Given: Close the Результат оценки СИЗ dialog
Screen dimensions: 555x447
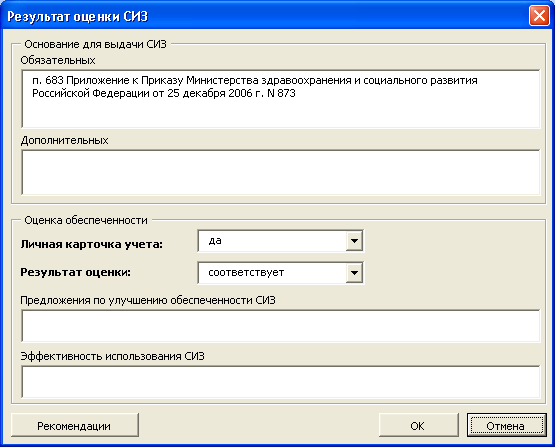Looking at the screenshot, I should pyautogui.click(x=539, y=16).
